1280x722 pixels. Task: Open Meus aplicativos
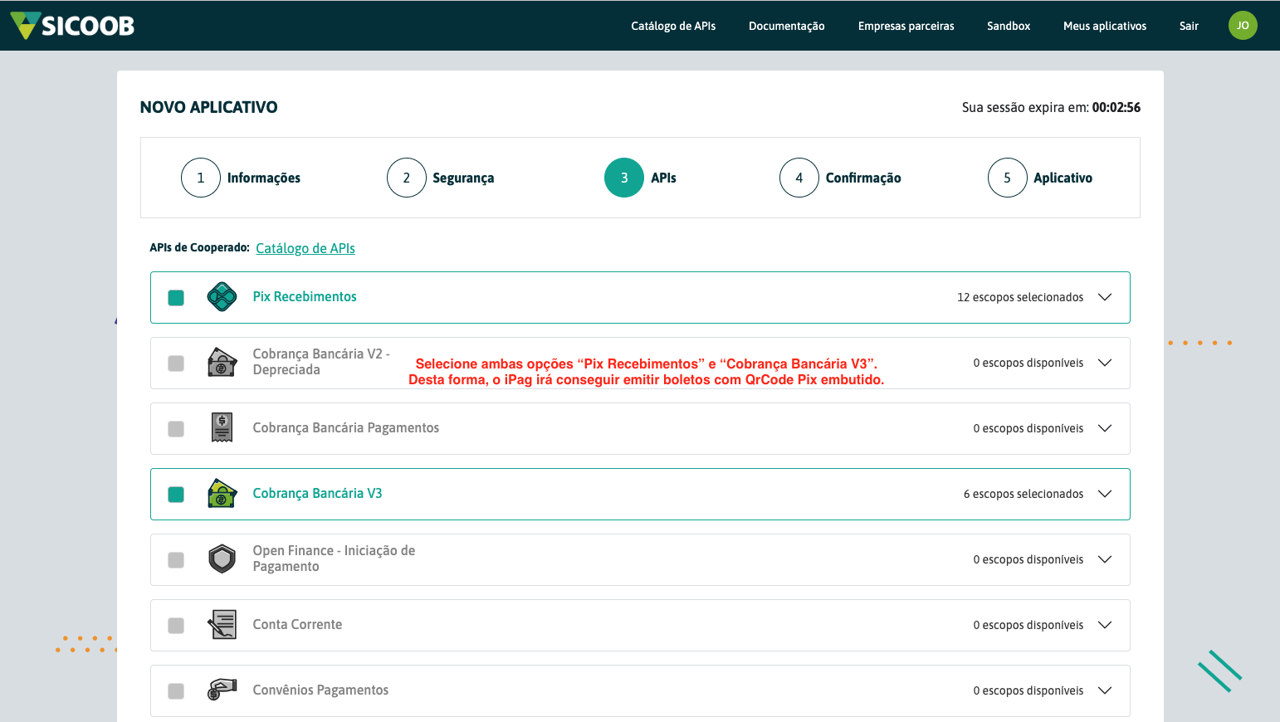(x=1105, y=26)
